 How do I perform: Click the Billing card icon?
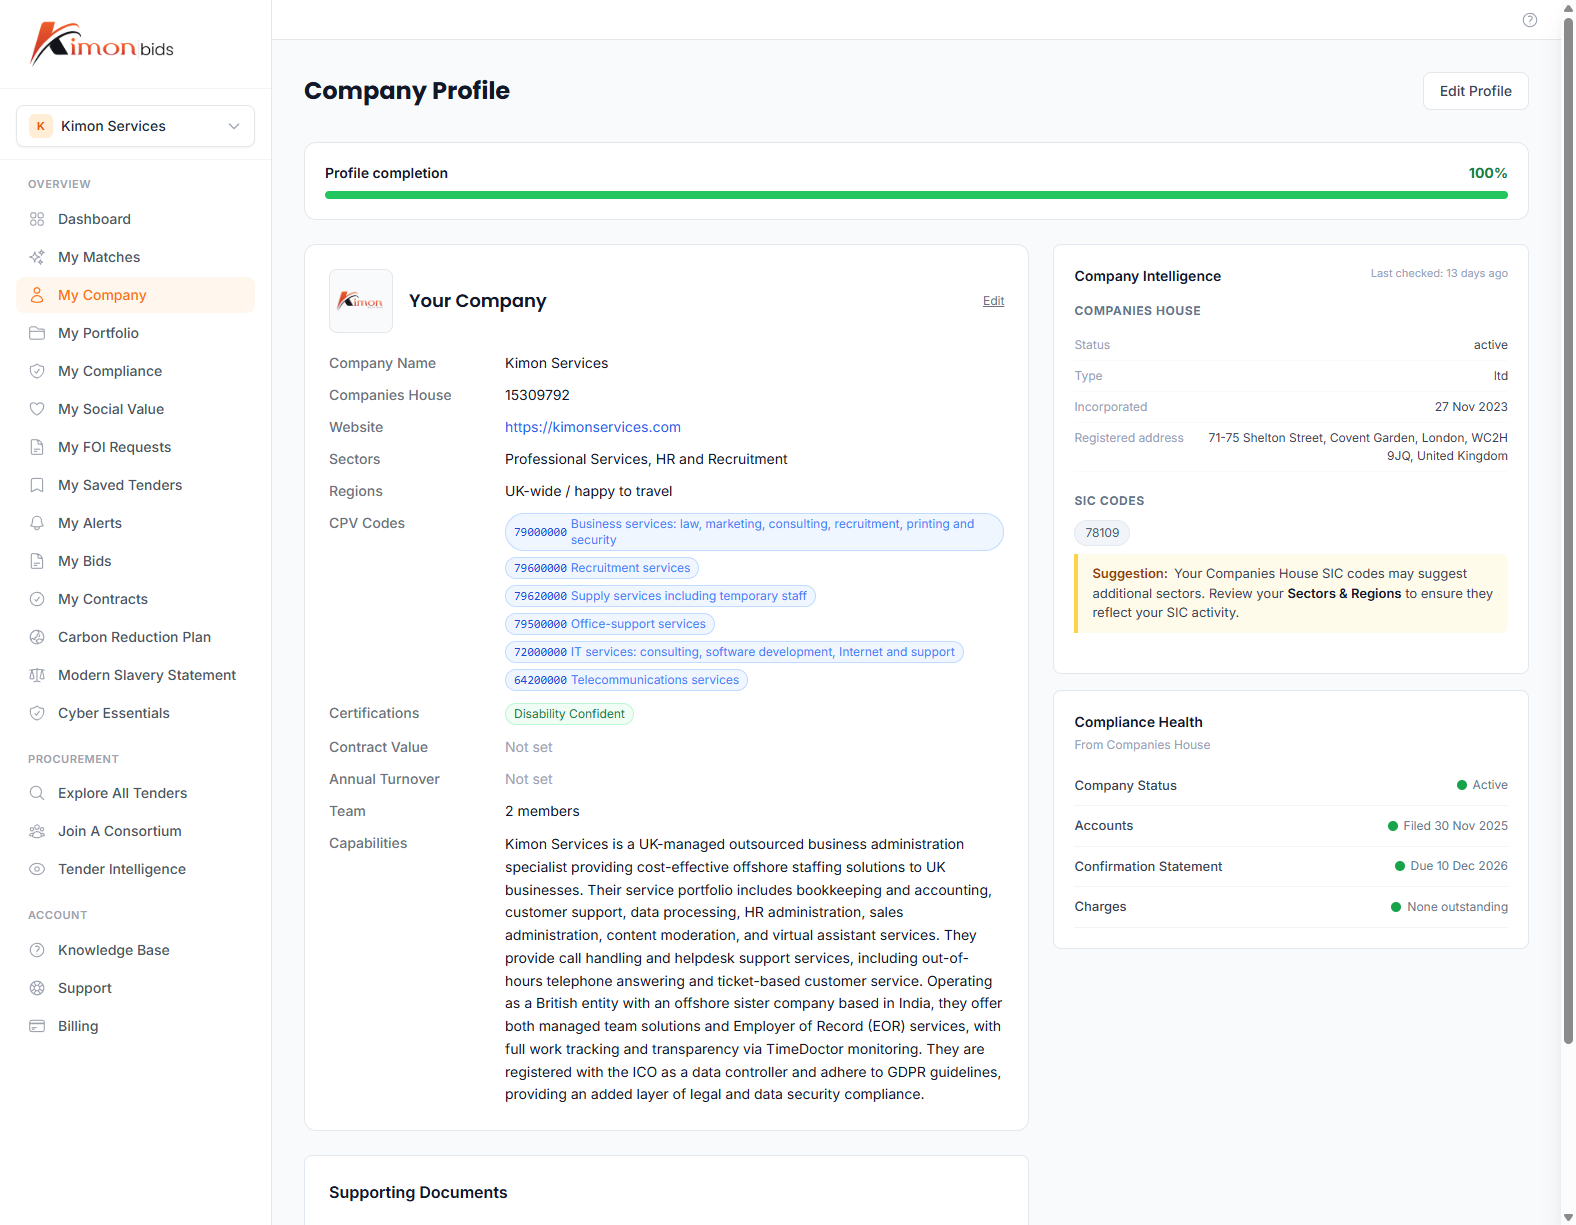[37, 1026]
